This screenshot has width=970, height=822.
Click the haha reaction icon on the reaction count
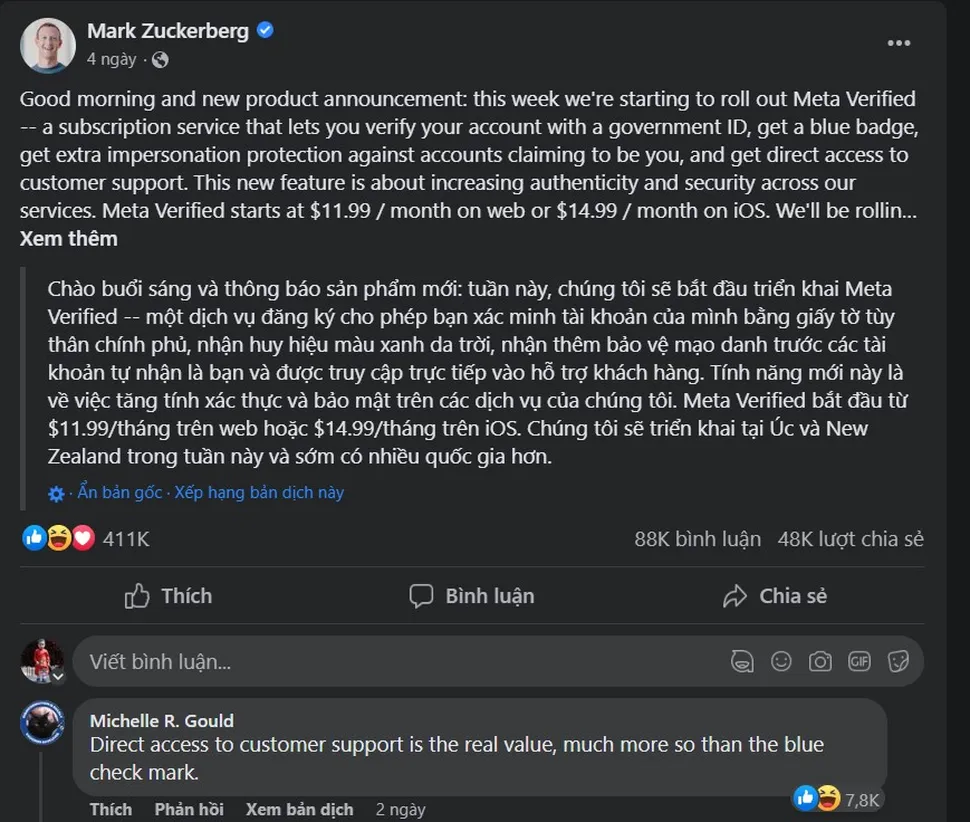(x=58, y=538)
